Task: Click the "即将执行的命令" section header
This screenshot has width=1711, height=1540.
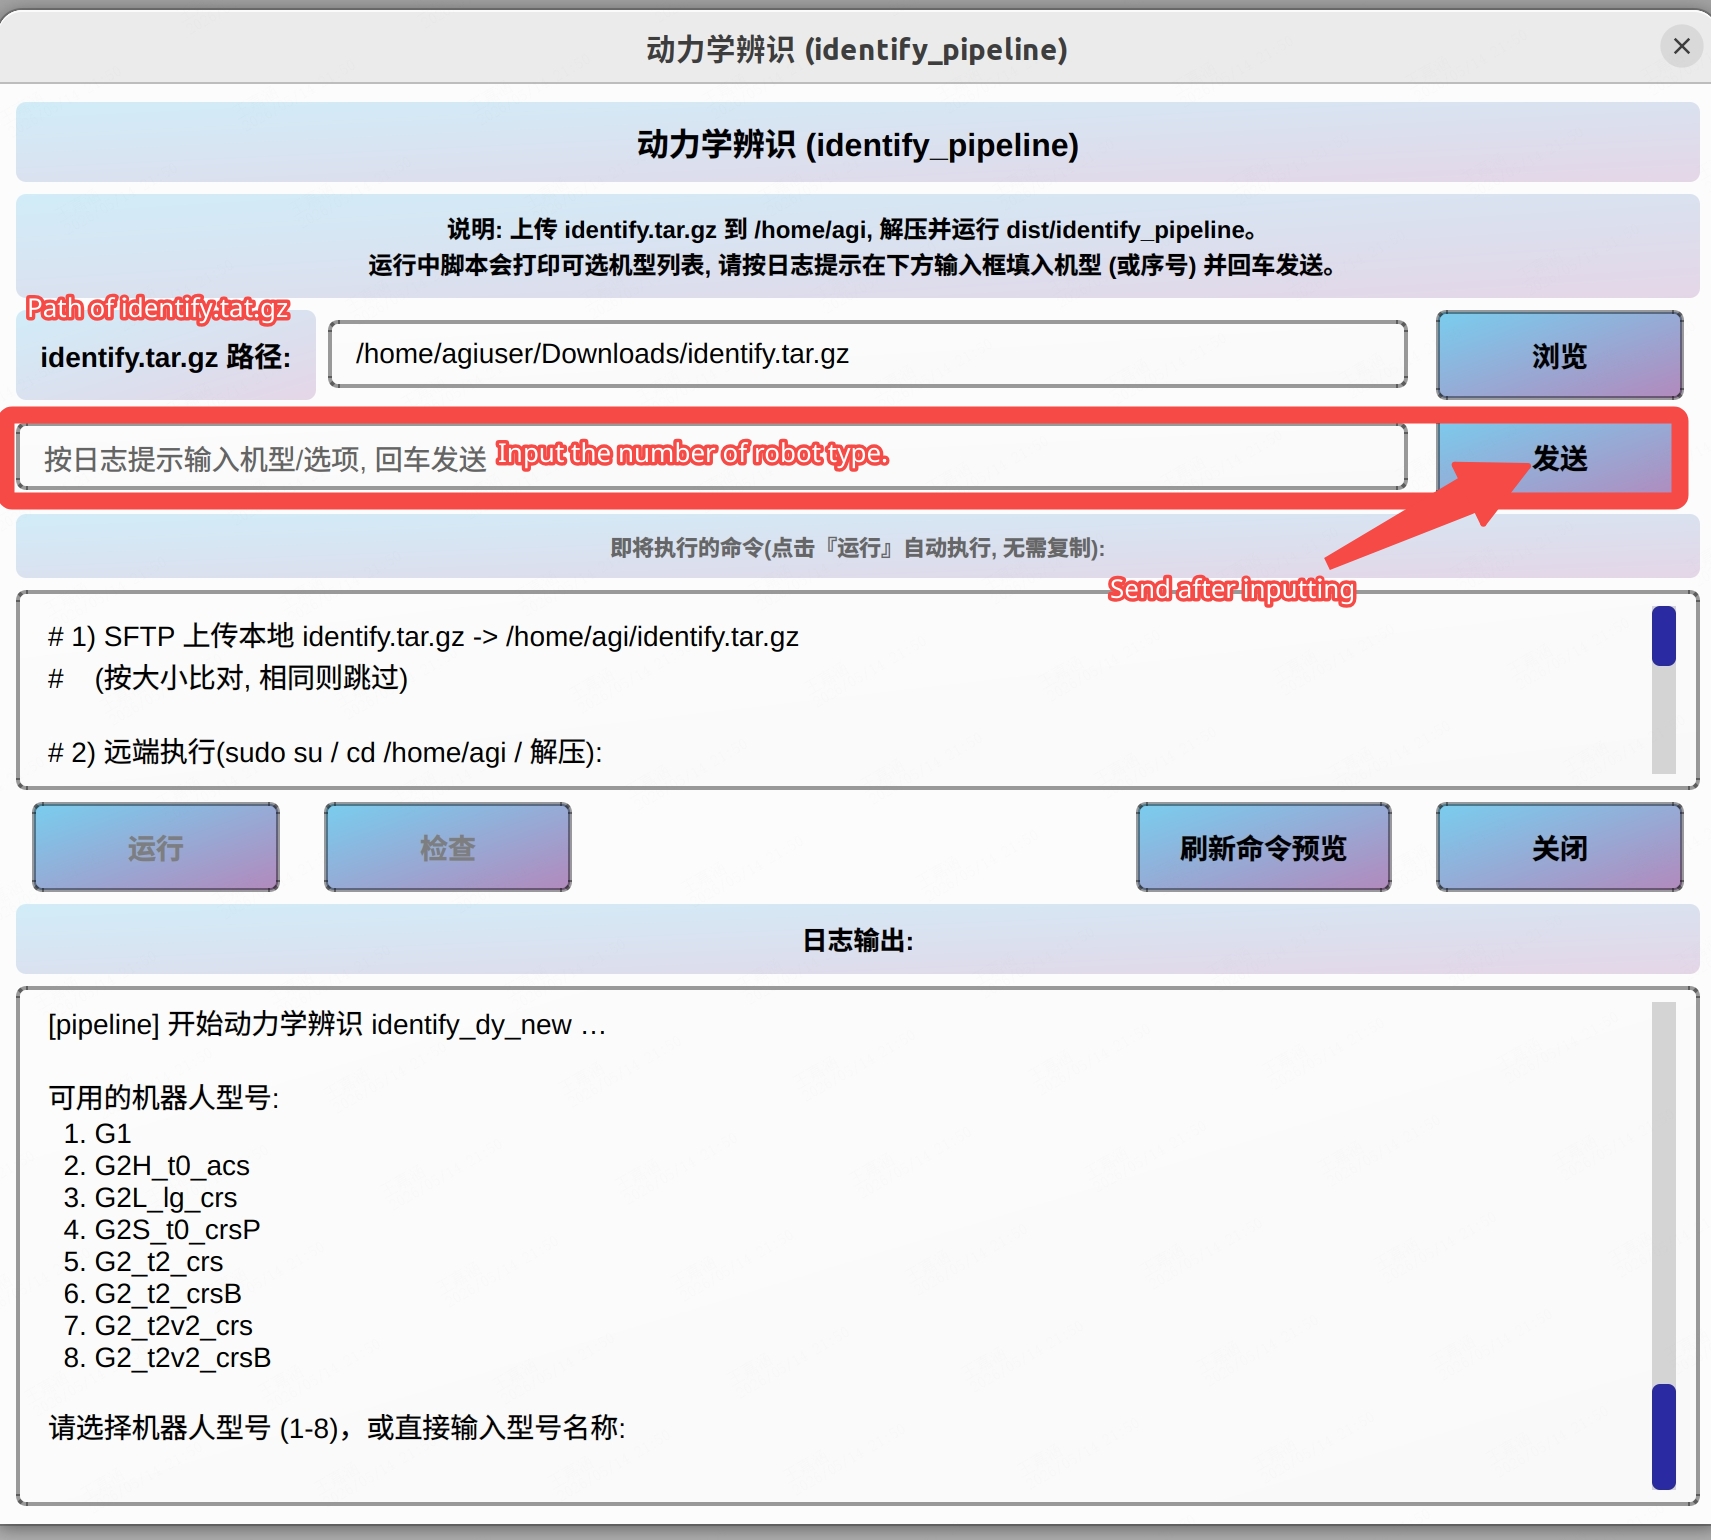Action: (858, 547)
